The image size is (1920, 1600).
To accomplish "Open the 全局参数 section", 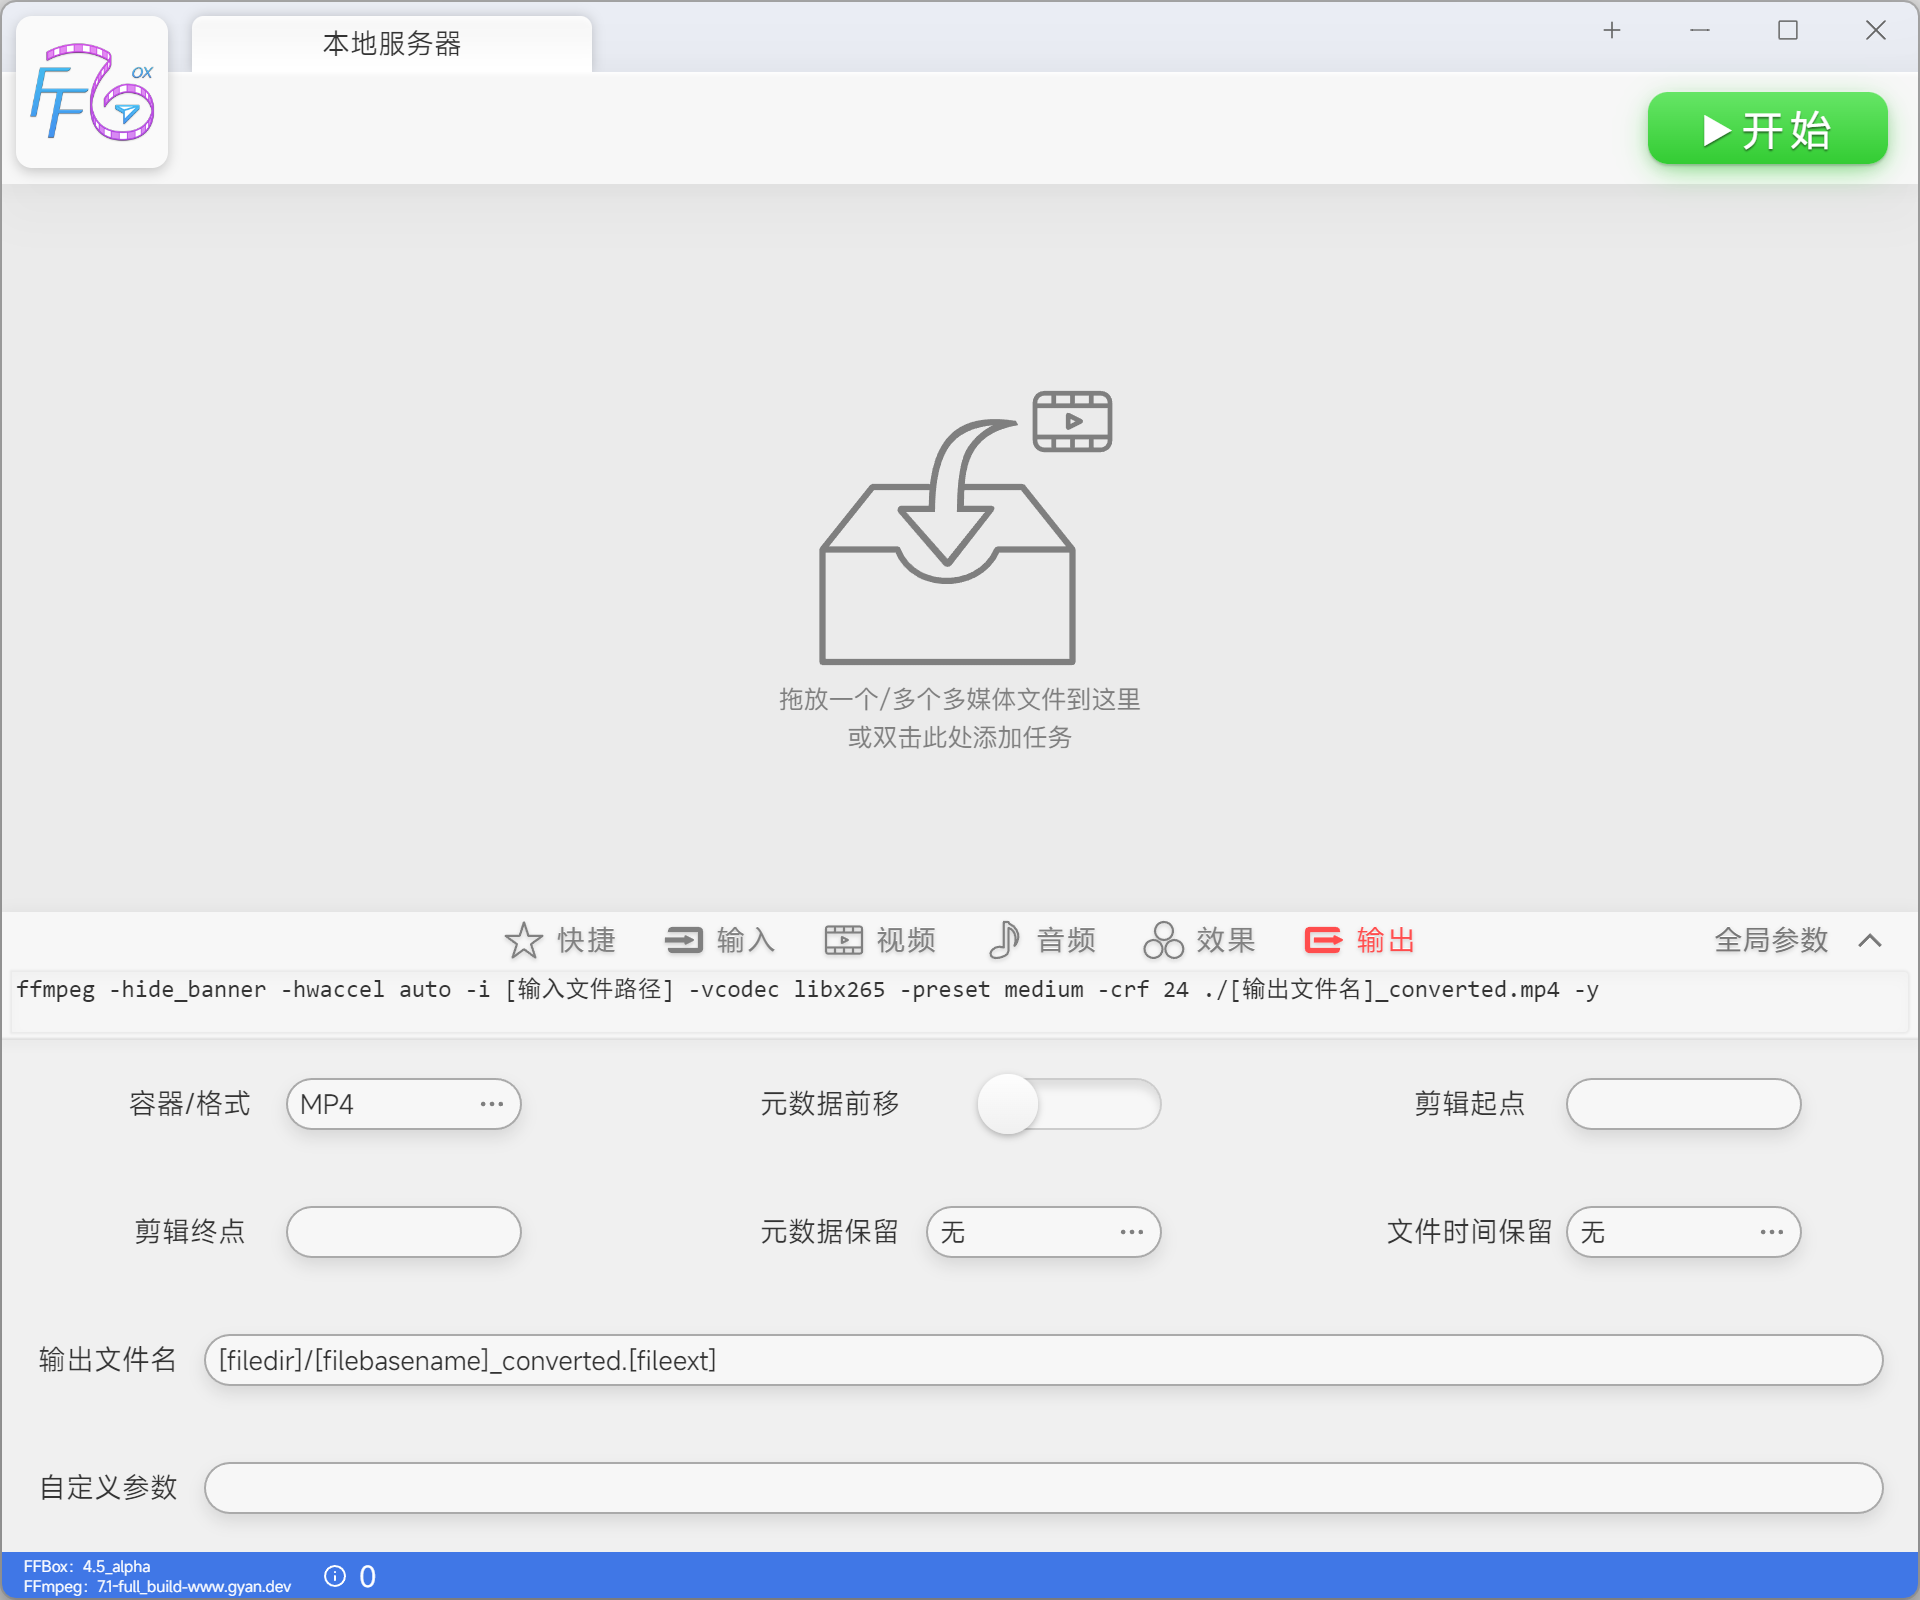I will 1770,940.
